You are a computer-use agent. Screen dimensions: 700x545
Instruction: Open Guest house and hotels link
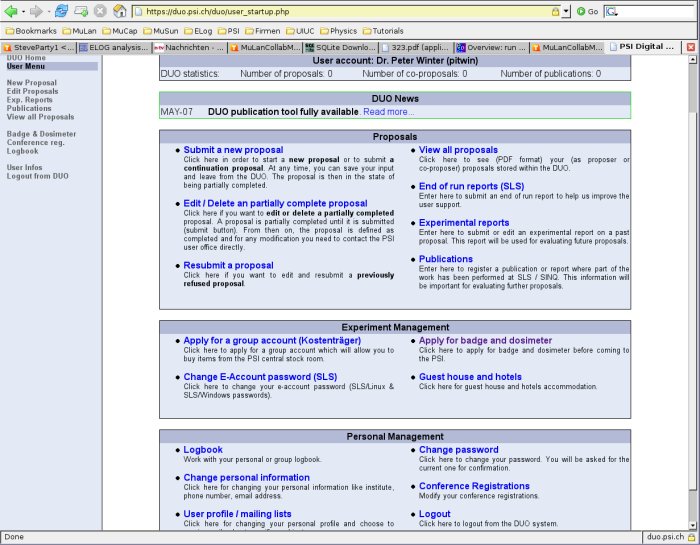pos(470,377)
